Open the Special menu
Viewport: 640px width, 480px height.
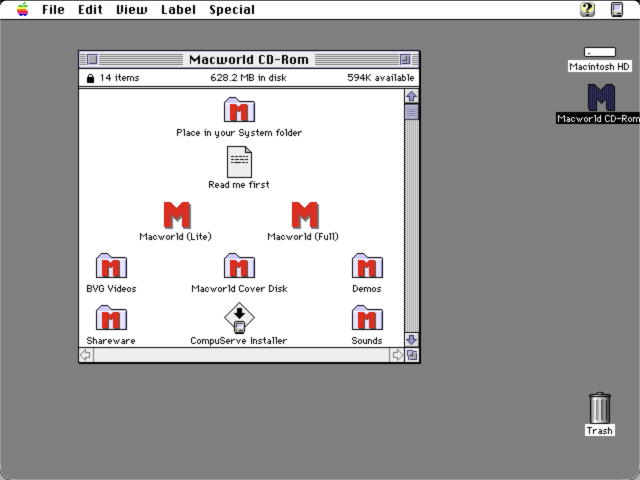tap(232, 9)
